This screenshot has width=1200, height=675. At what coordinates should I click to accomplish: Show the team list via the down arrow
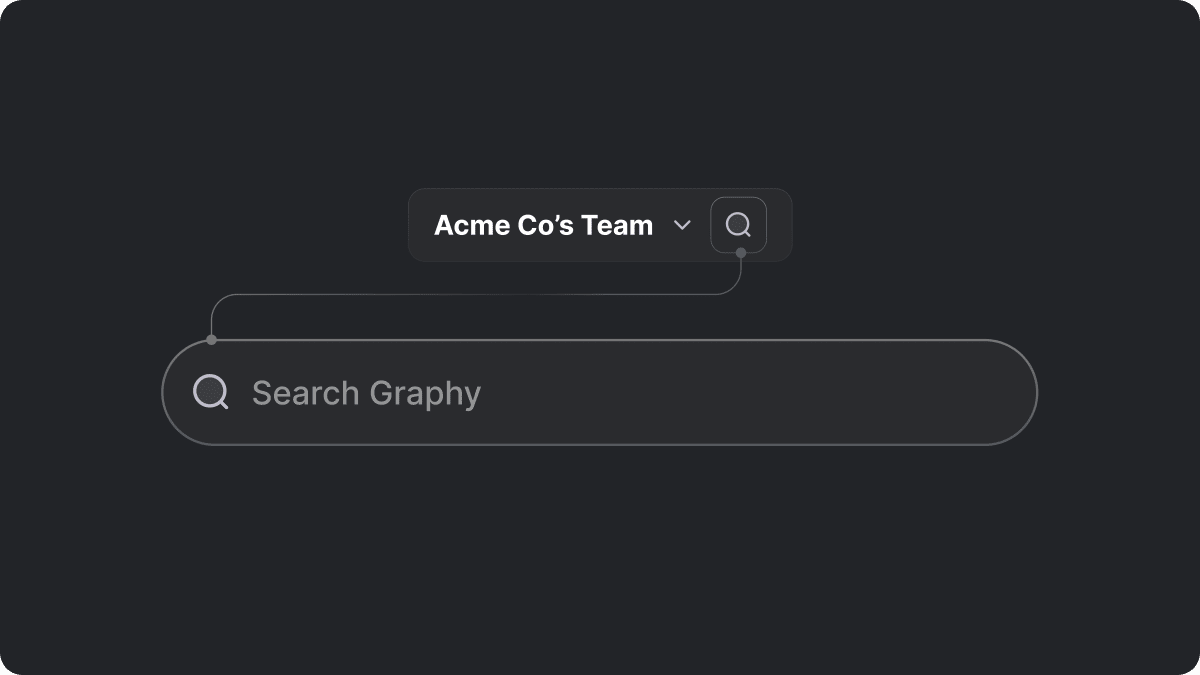click(x=682, y=225)
